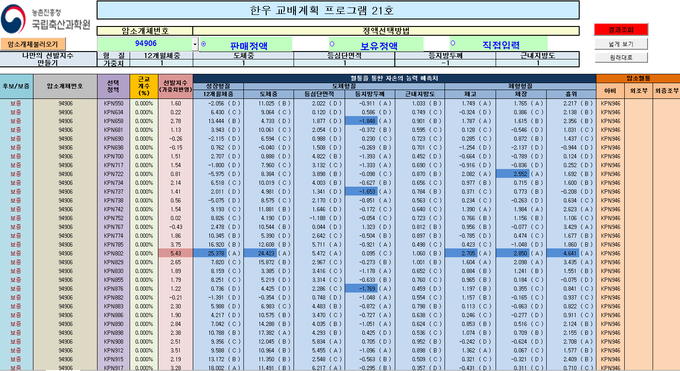Screen dimensions: 680x371
Task: Click the highlighted height value 2.705
Action: point(461,253)
